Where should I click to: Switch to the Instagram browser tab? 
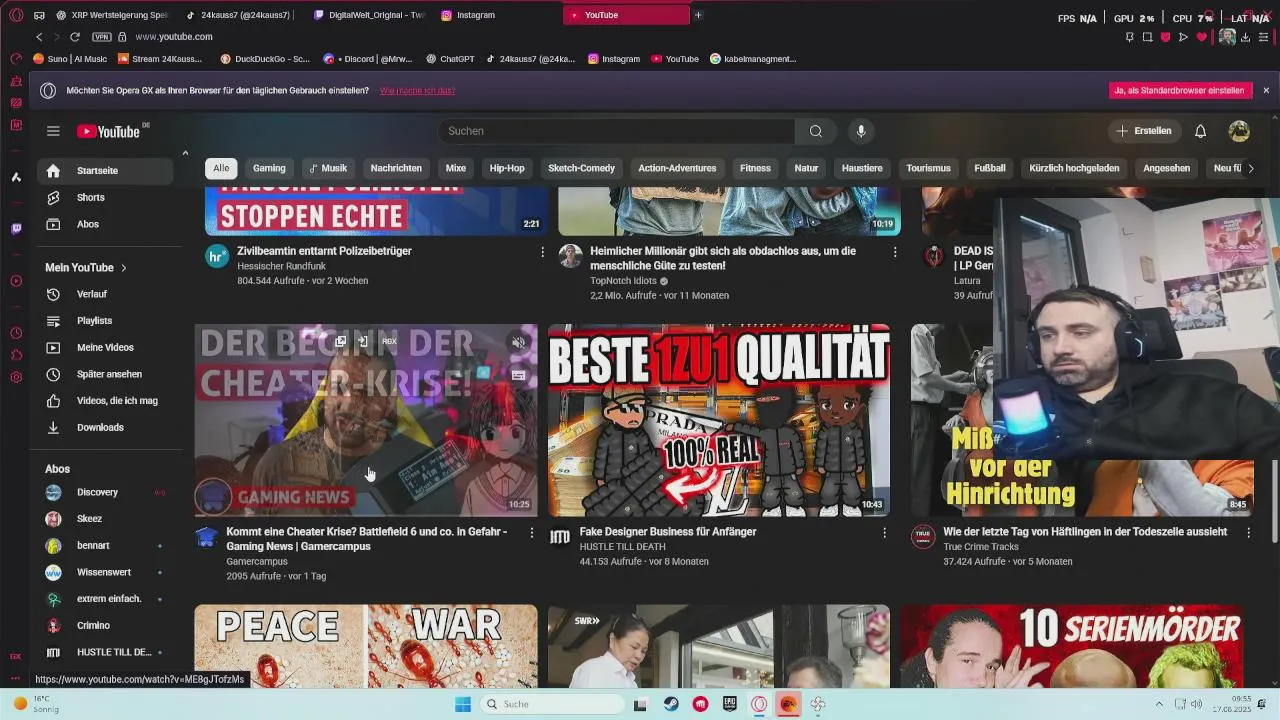click(476, 15)
